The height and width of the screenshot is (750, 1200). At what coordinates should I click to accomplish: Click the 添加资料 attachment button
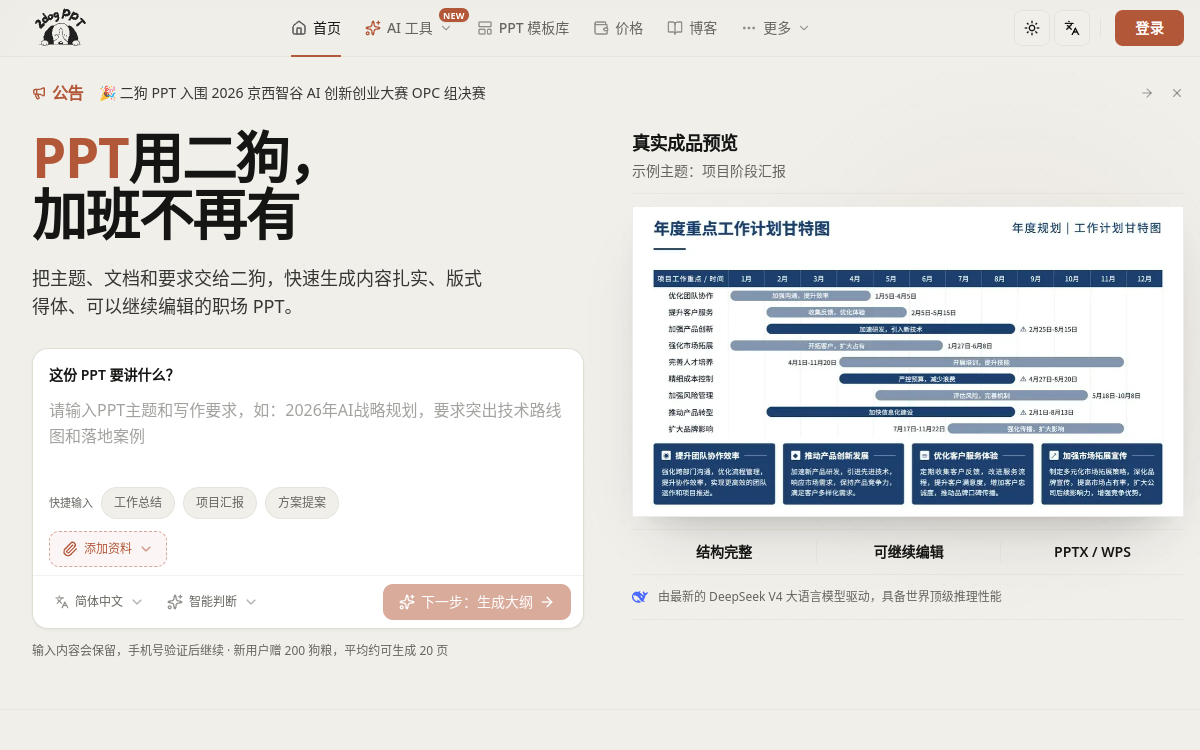tap(108, 549)
